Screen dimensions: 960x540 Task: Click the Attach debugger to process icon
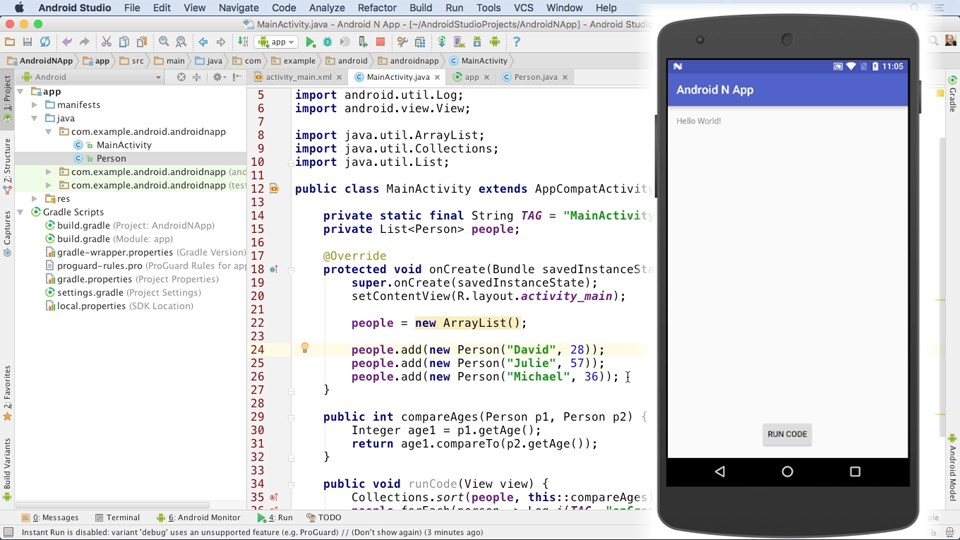363,42
